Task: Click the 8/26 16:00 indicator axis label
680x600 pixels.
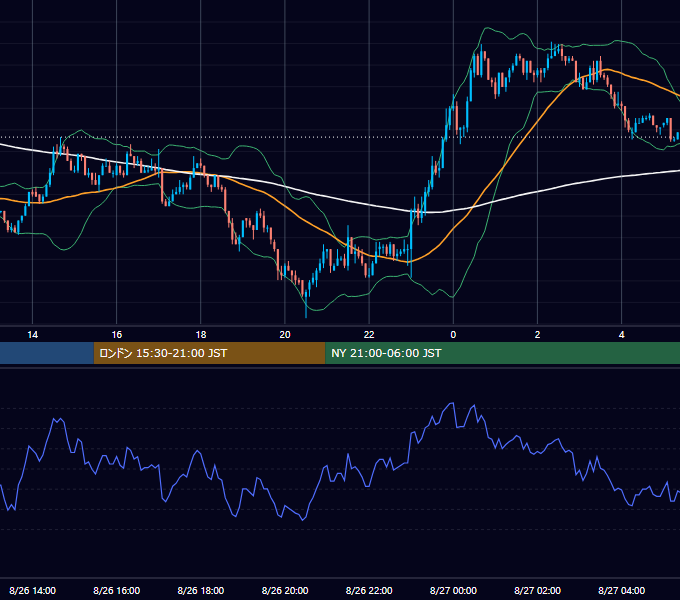Action: click(x=117, y=591)
